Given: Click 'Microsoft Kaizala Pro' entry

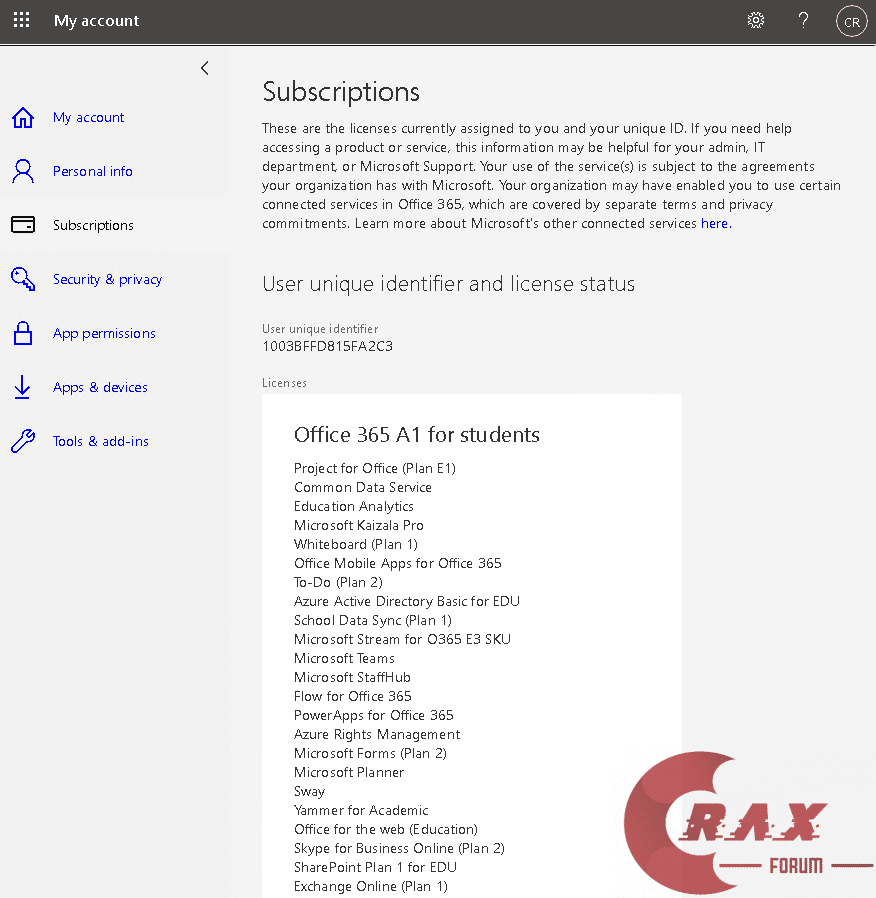Looking at the screenshot, I should (x=359, y=525).
